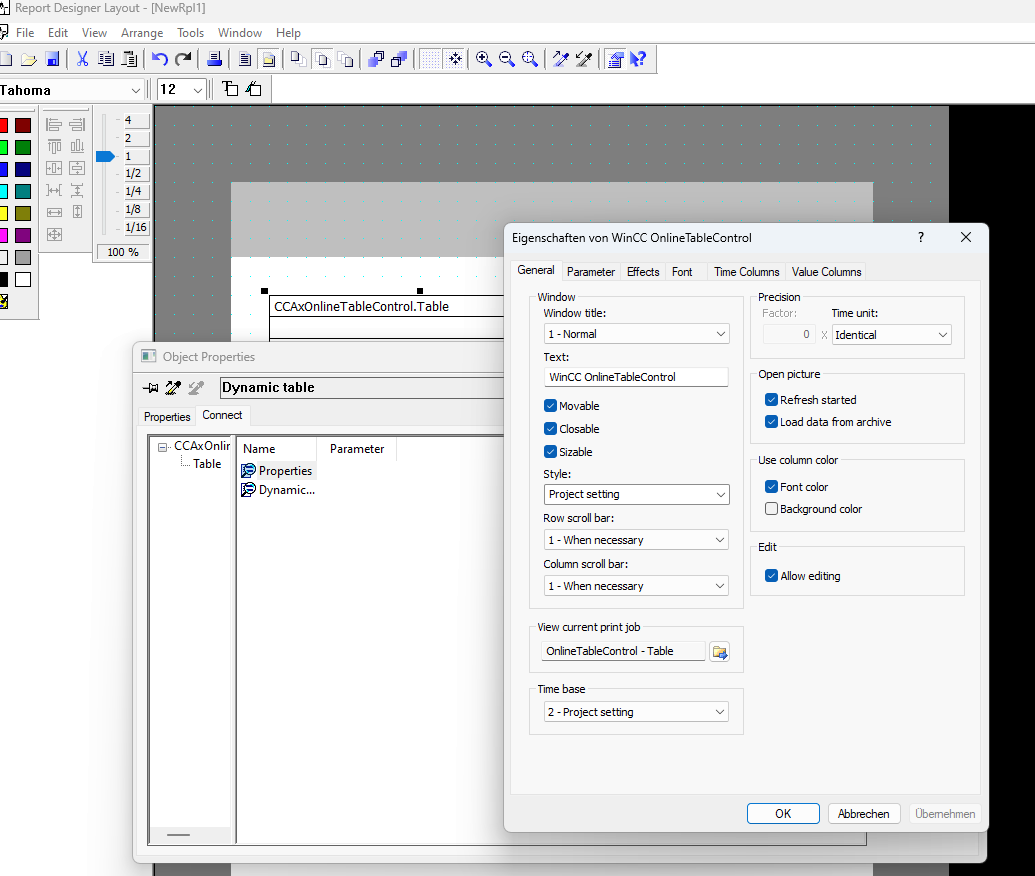Click the Print icon in toolbar
The image size is (1035, 876).
pos(214,60)
